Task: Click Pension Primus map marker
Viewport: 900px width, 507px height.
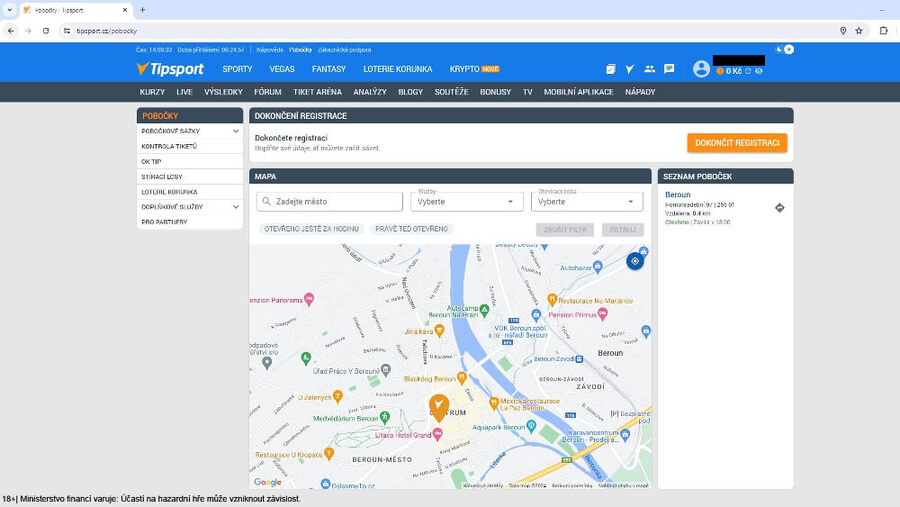Action: coord(603,314)
